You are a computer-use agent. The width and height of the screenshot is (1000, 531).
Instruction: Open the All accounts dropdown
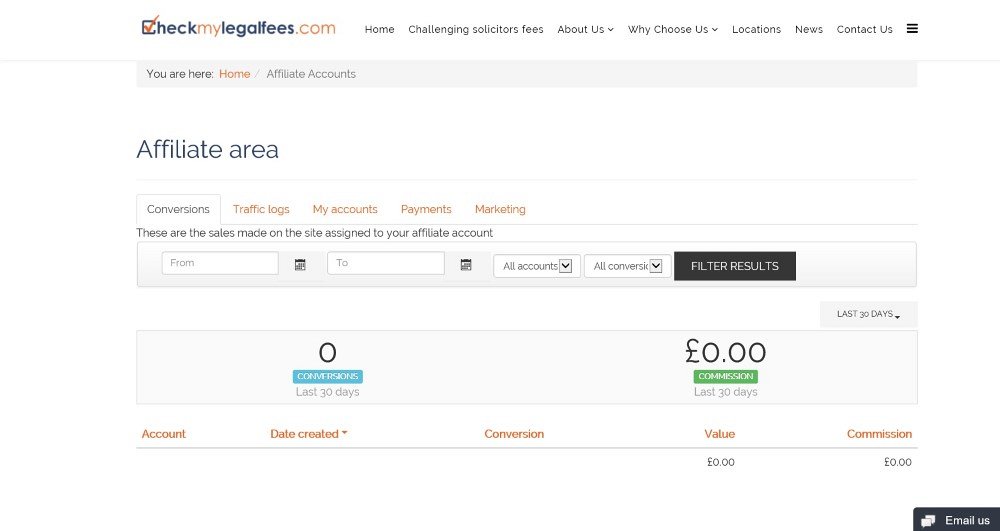(537, 266)
